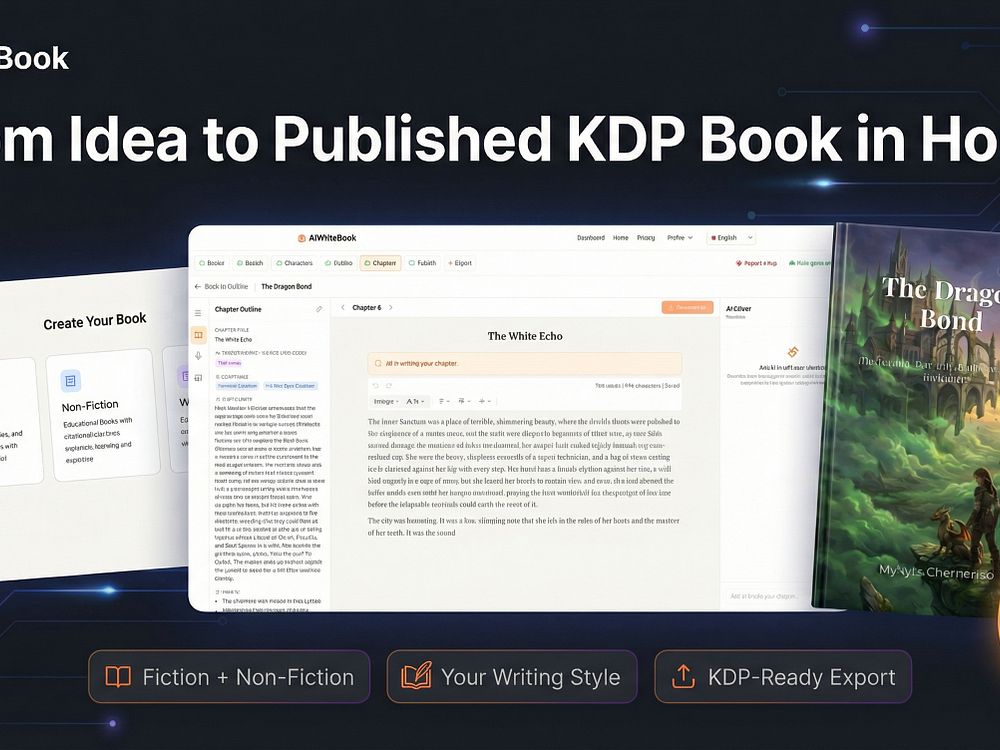Image resolution: width=1000 pixels, height=750 pixels.
Task: Click the purple tag in Chapter Outline
Action: tap(229, 363)
